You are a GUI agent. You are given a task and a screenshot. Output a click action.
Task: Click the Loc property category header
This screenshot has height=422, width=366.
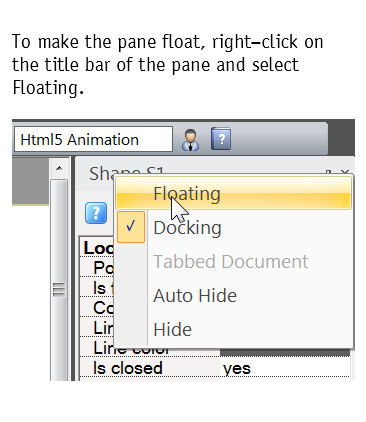[98, 248]
